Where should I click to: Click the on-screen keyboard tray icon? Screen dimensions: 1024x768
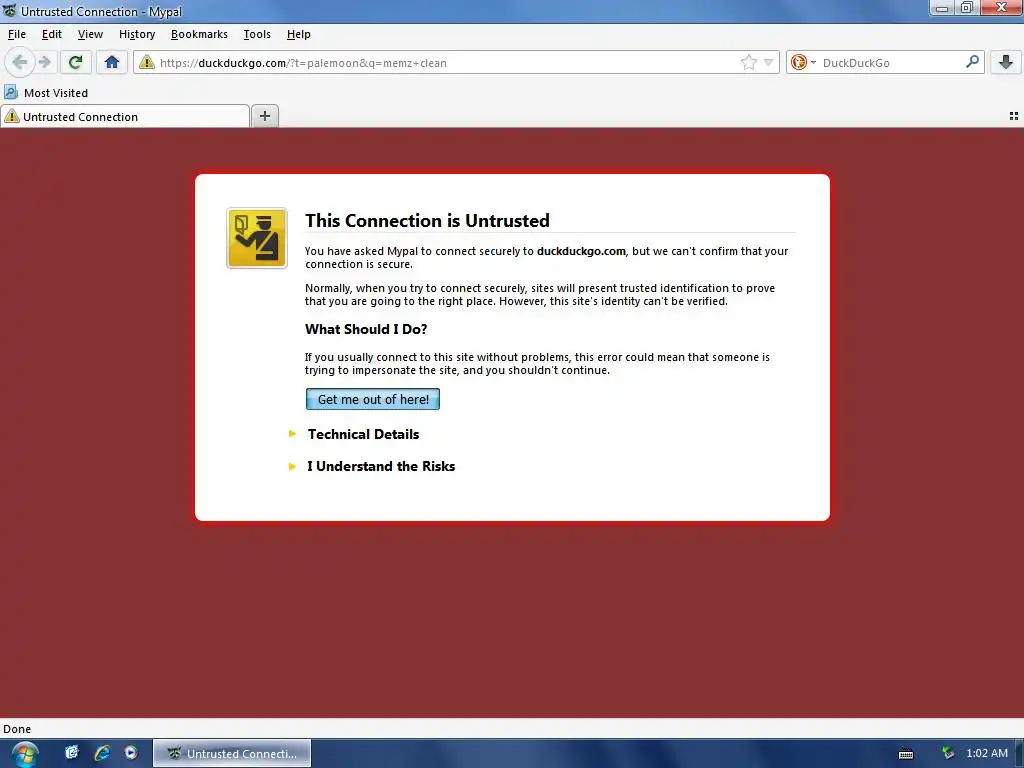(x=906, y=754)
